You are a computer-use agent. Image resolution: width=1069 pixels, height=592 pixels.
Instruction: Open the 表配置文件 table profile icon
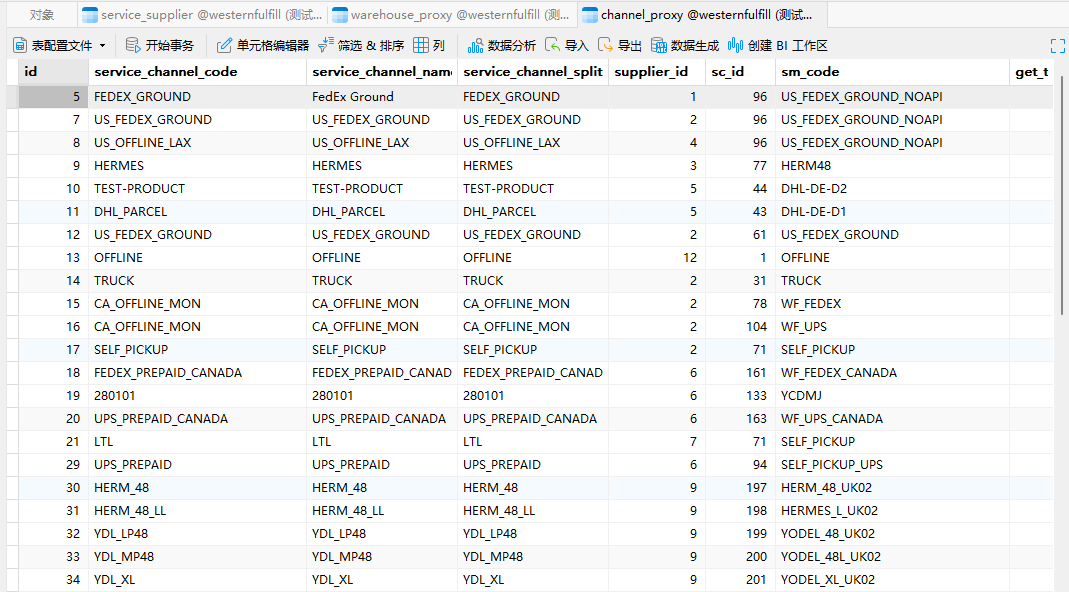click(x=20, y=46)
